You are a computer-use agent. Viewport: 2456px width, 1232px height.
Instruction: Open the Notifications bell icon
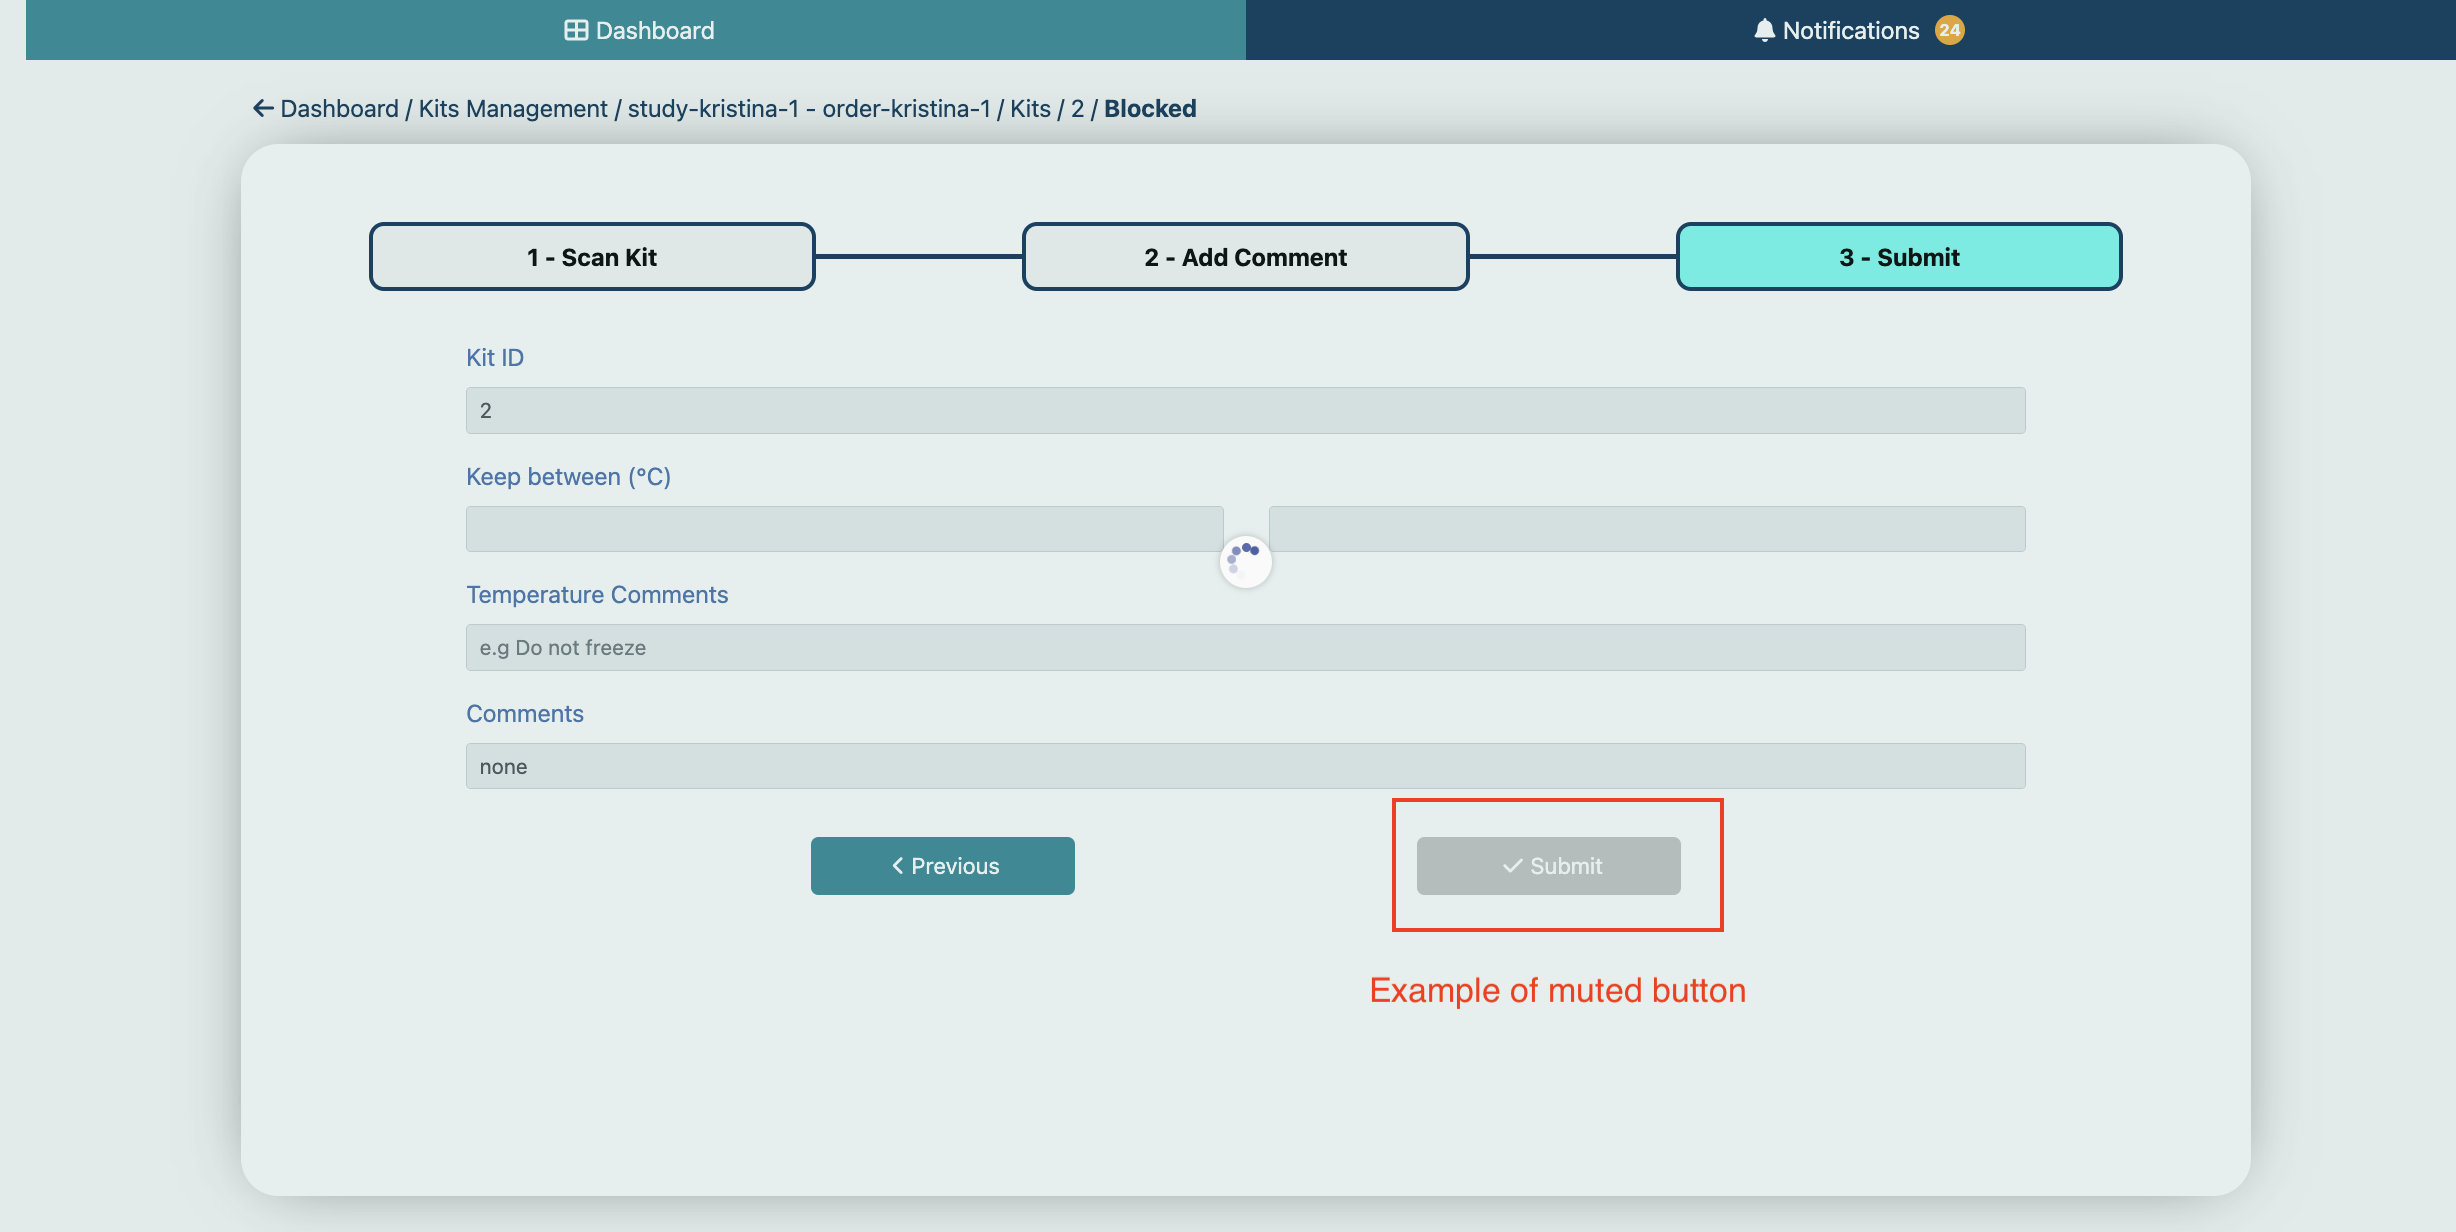[x=1764, y=30]
